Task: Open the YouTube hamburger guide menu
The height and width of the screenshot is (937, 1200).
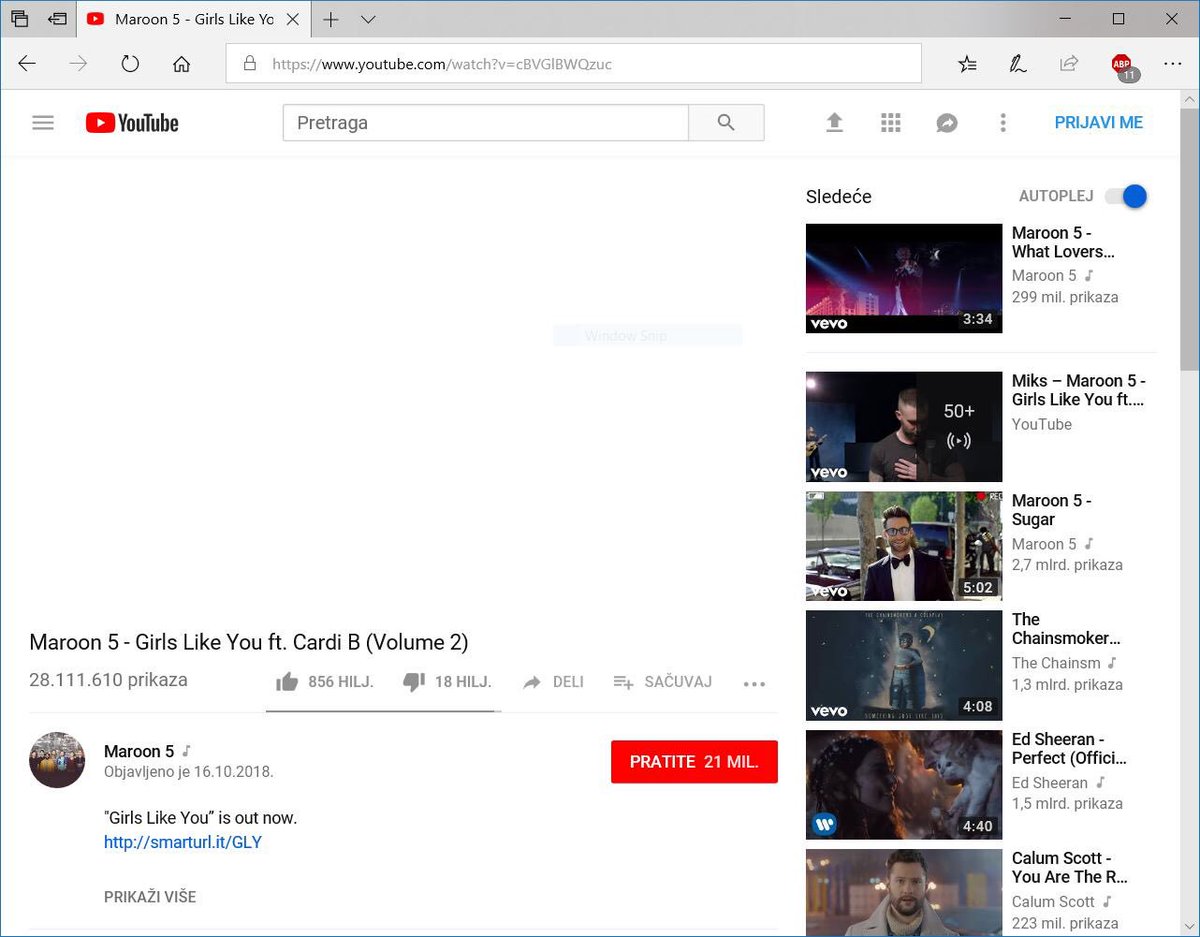Action: tap(43, 123)
